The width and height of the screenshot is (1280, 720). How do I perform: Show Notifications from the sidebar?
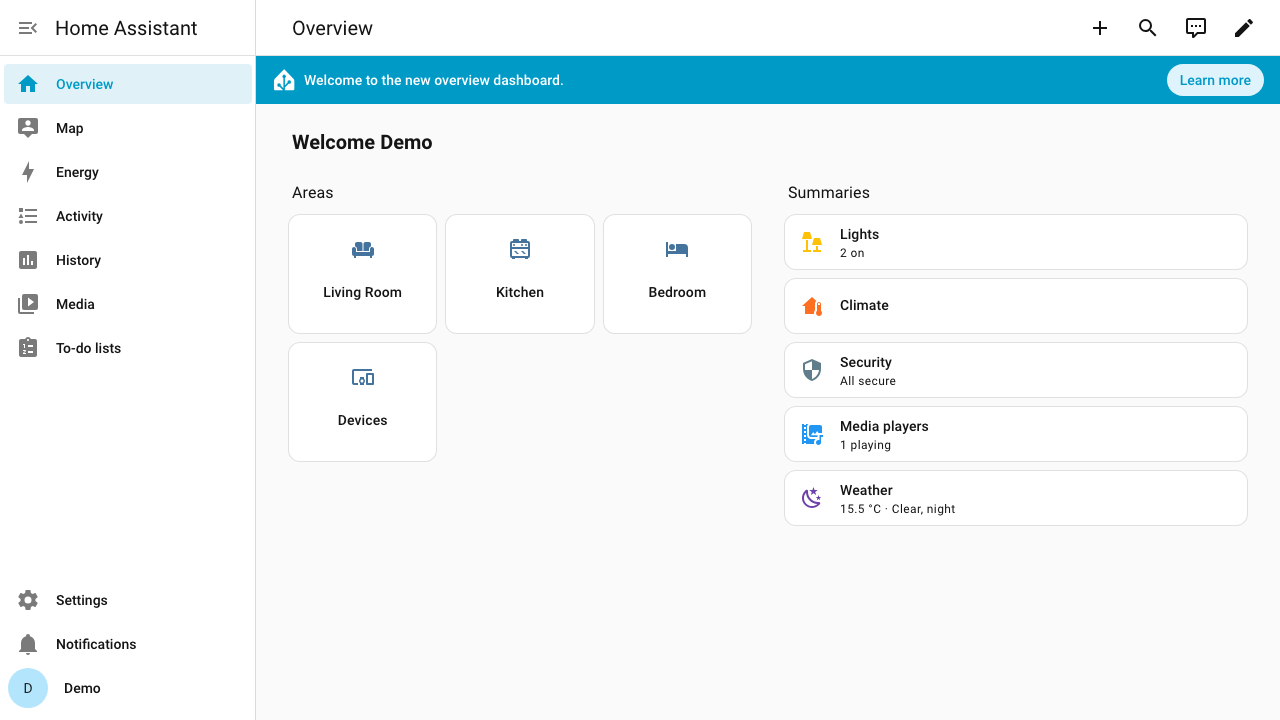pos(128,644)
